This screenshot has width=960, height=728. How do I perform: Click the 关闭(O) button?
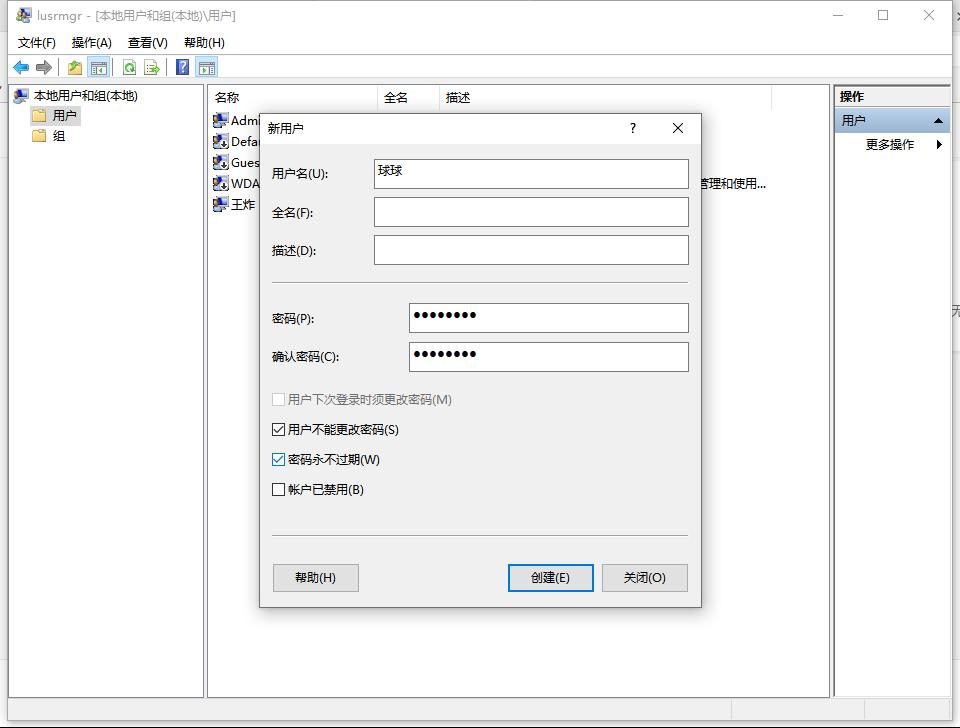[645, 577]
